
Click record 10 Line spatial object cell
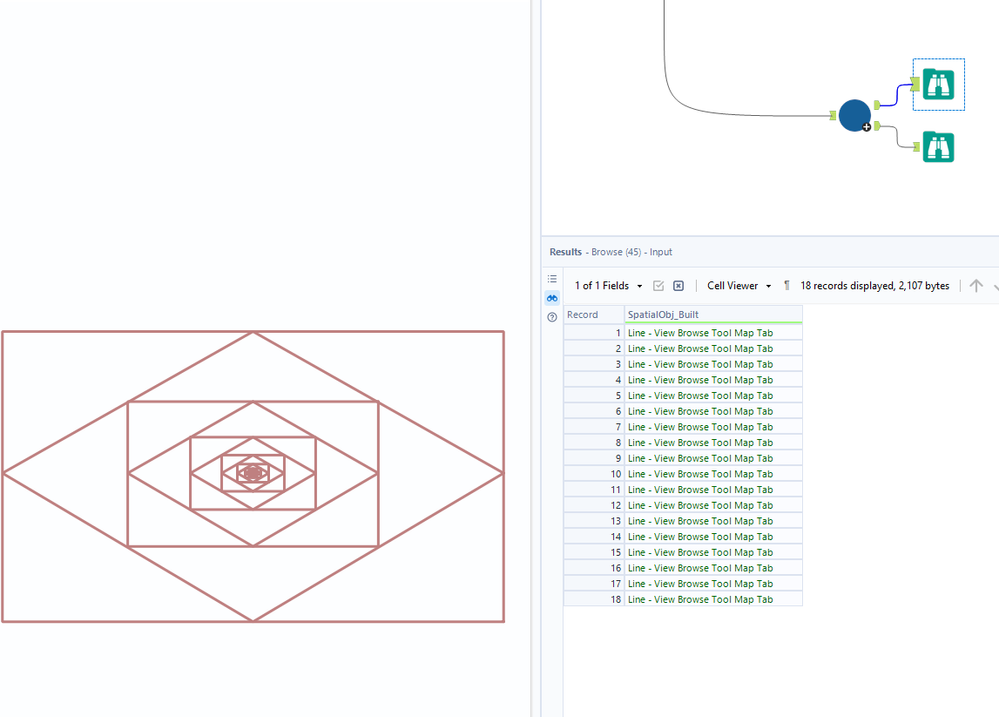[x=713, y=474]
